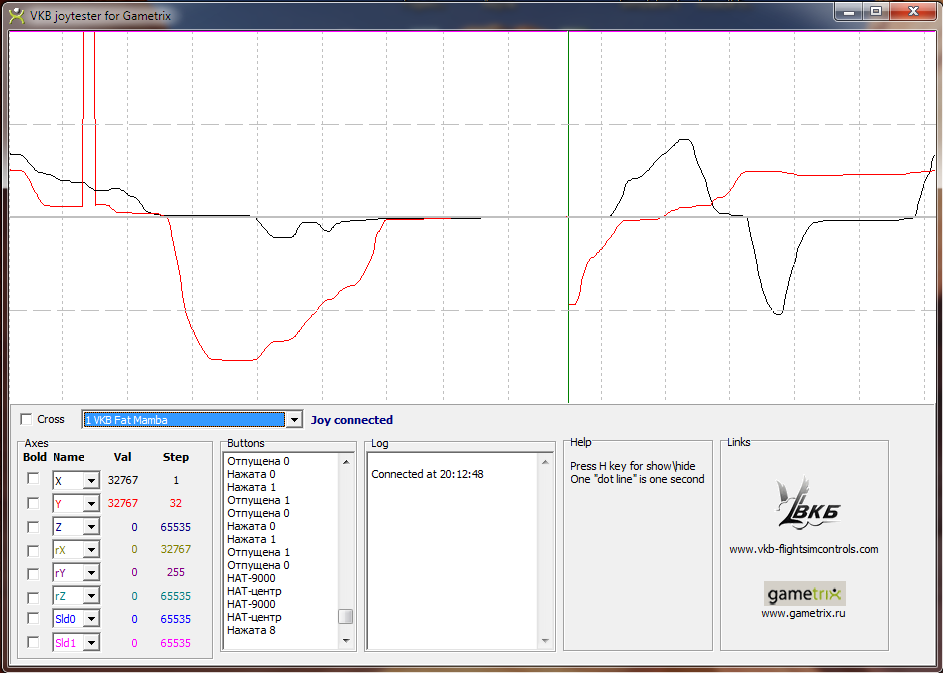943x673 pixels.
Task: Click 'Connected at 20:12:48' log entry
Action: coord(427,474)
